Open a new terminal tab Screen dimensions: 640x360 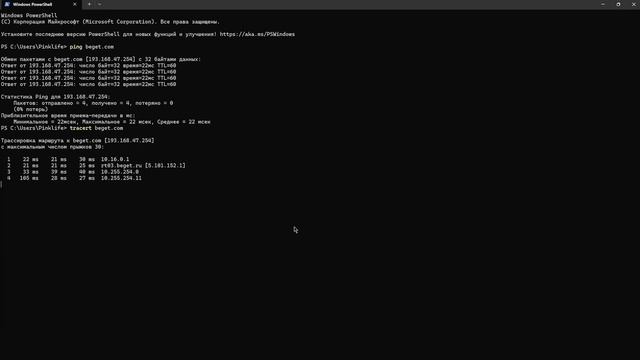pos(89,4)
